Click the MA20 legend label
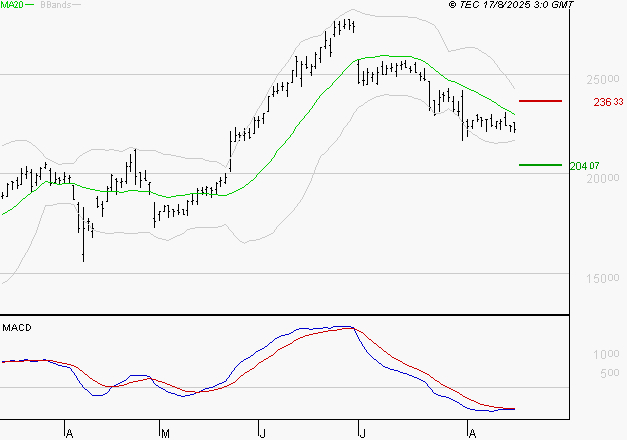627x440 pixels. [12, 4]
